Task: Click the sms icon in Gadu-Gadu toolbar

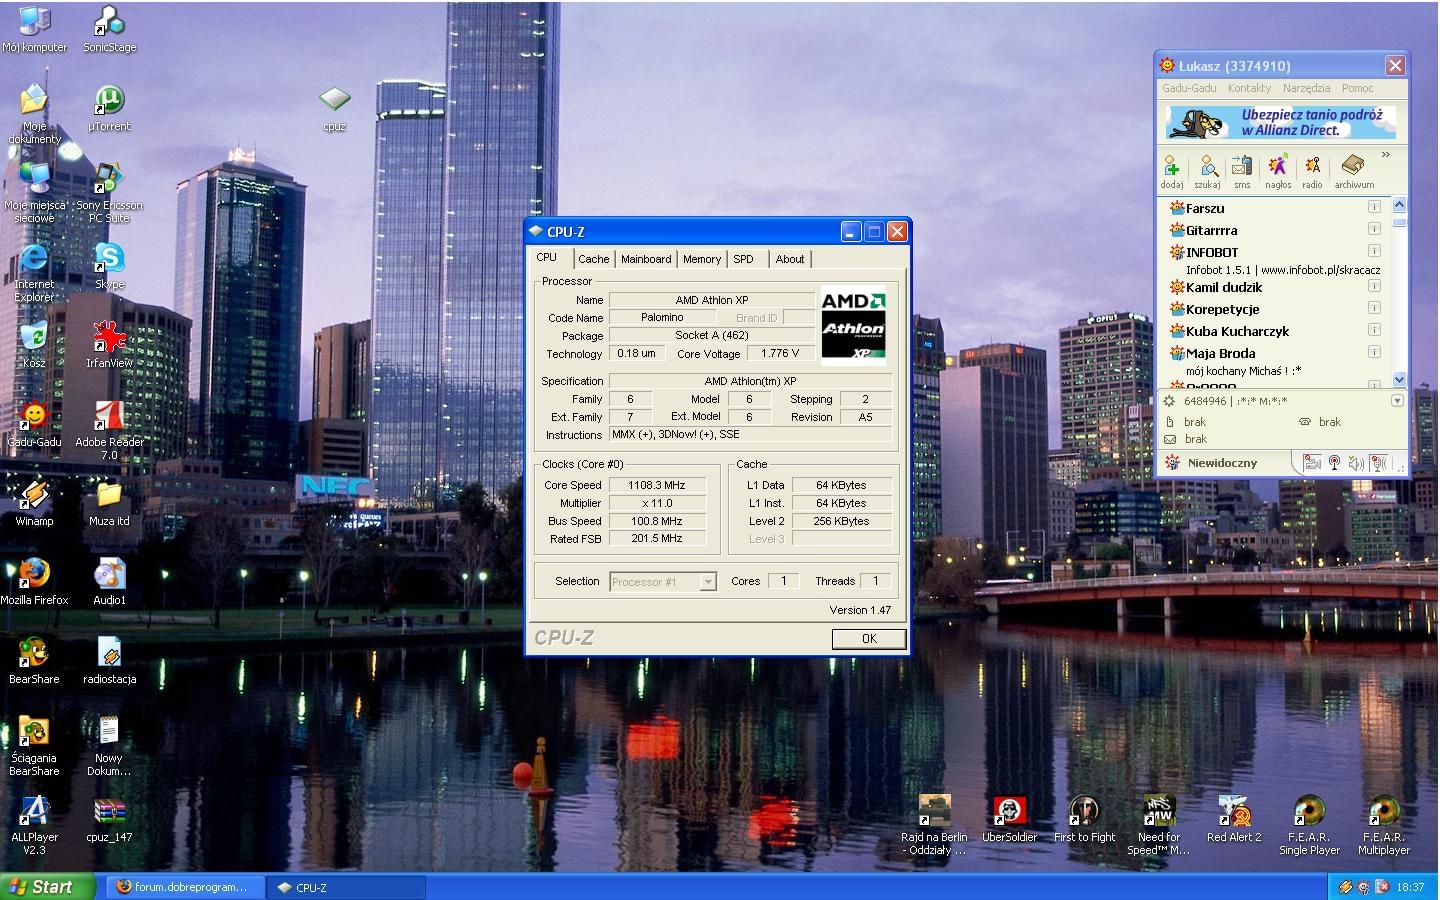Action: click(1242, 171)
